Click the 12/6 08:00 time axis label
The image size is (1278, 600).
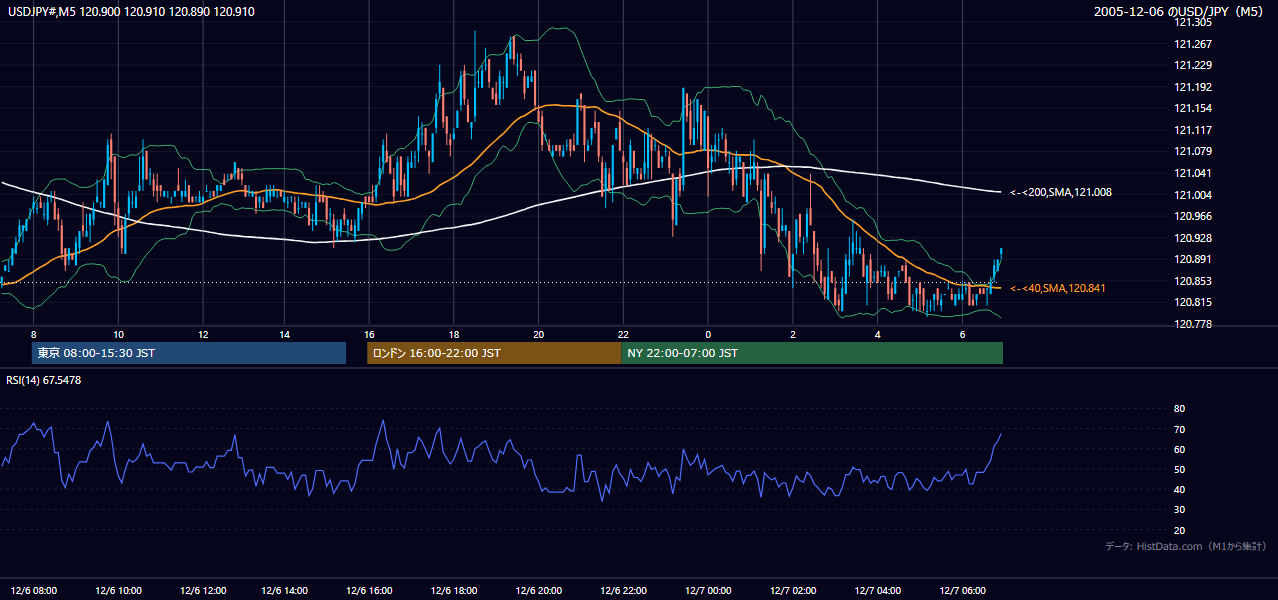coord(33,590)
